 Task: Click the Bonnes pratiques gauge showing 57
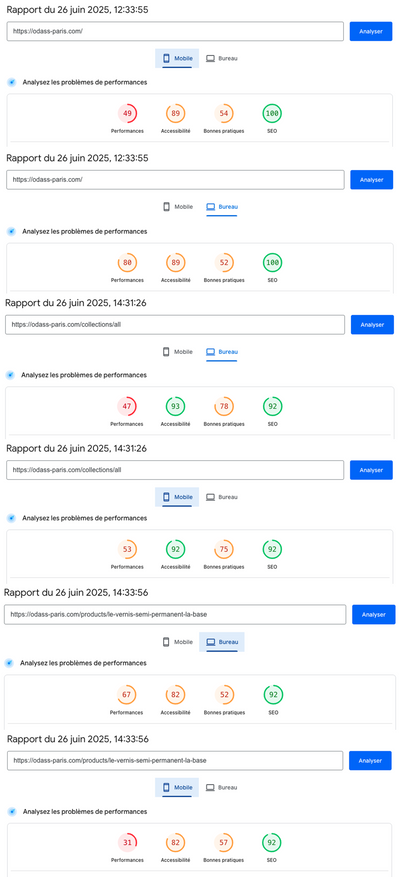[224, 842]
